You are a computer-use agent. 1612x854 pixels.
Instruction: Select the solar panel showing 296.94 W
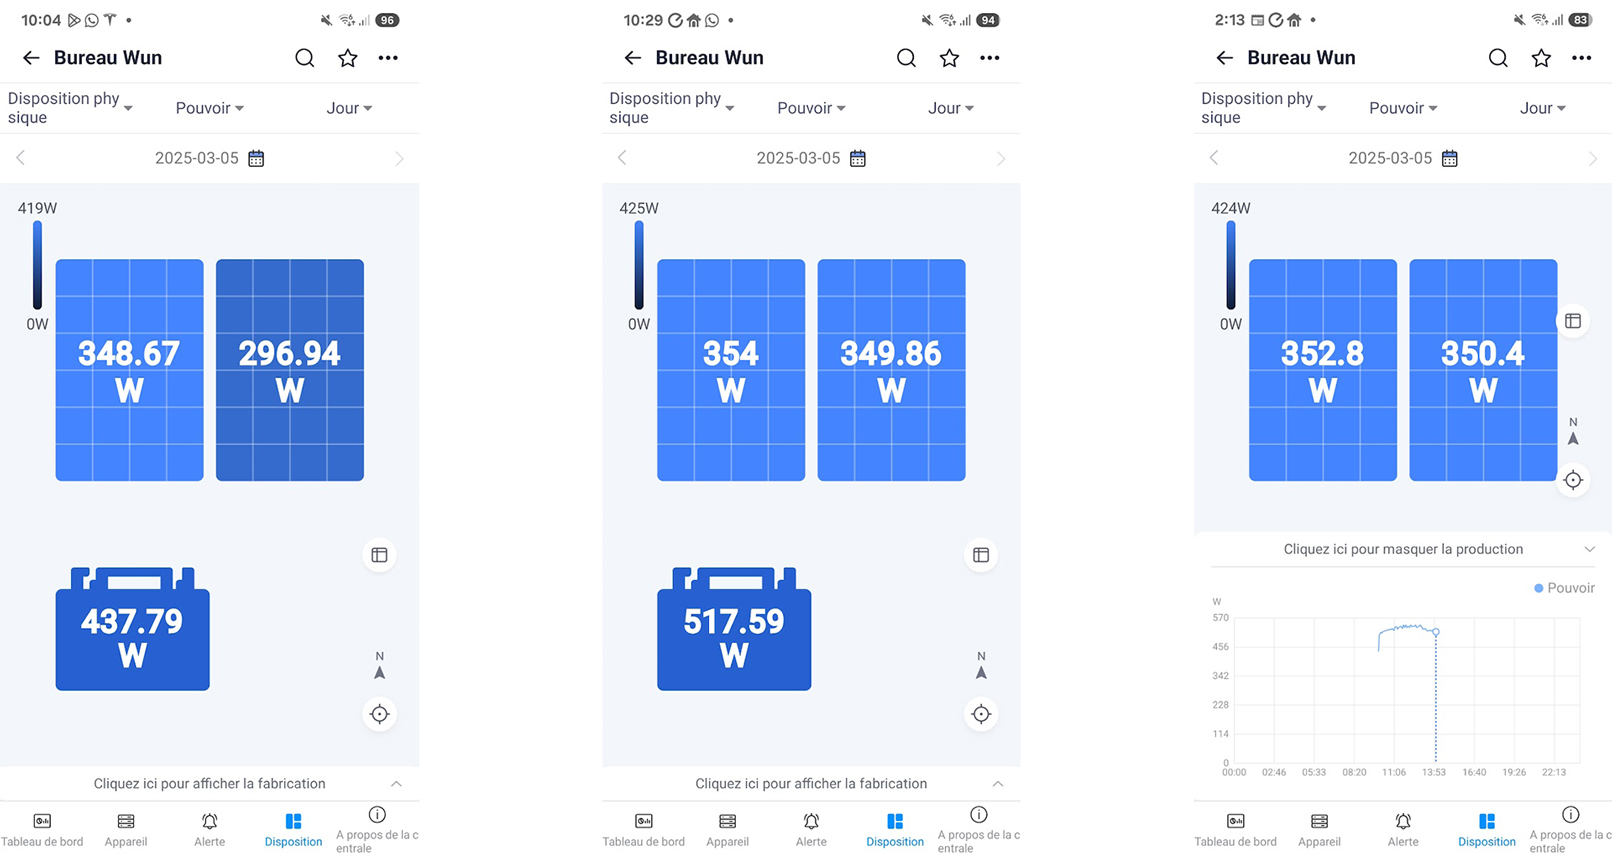[x=290, y=370]
